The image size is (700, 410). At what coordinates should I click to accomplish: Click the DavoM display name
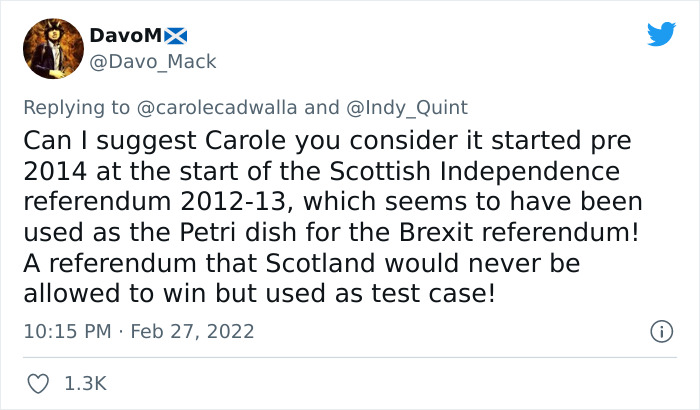coord(124,36)
